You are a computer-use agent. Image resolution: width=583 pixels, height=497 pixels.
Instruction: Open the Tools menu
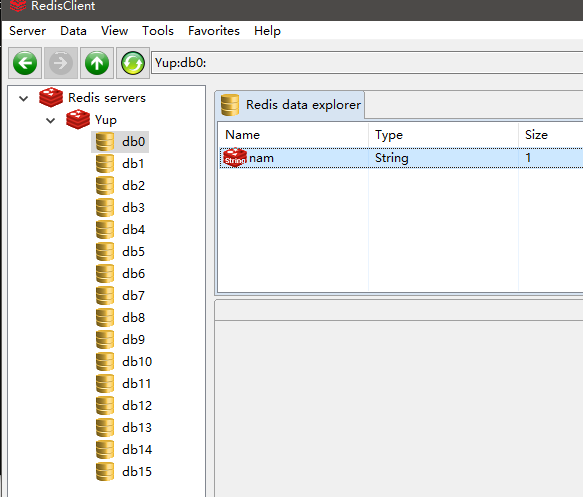tap(158, 31)
